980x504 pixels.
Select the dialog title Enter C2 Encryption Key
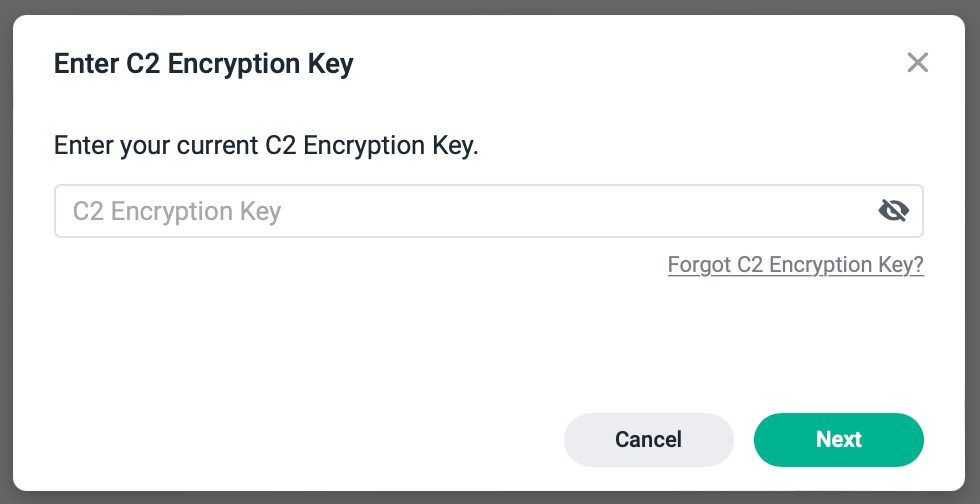tap(204, 64)
